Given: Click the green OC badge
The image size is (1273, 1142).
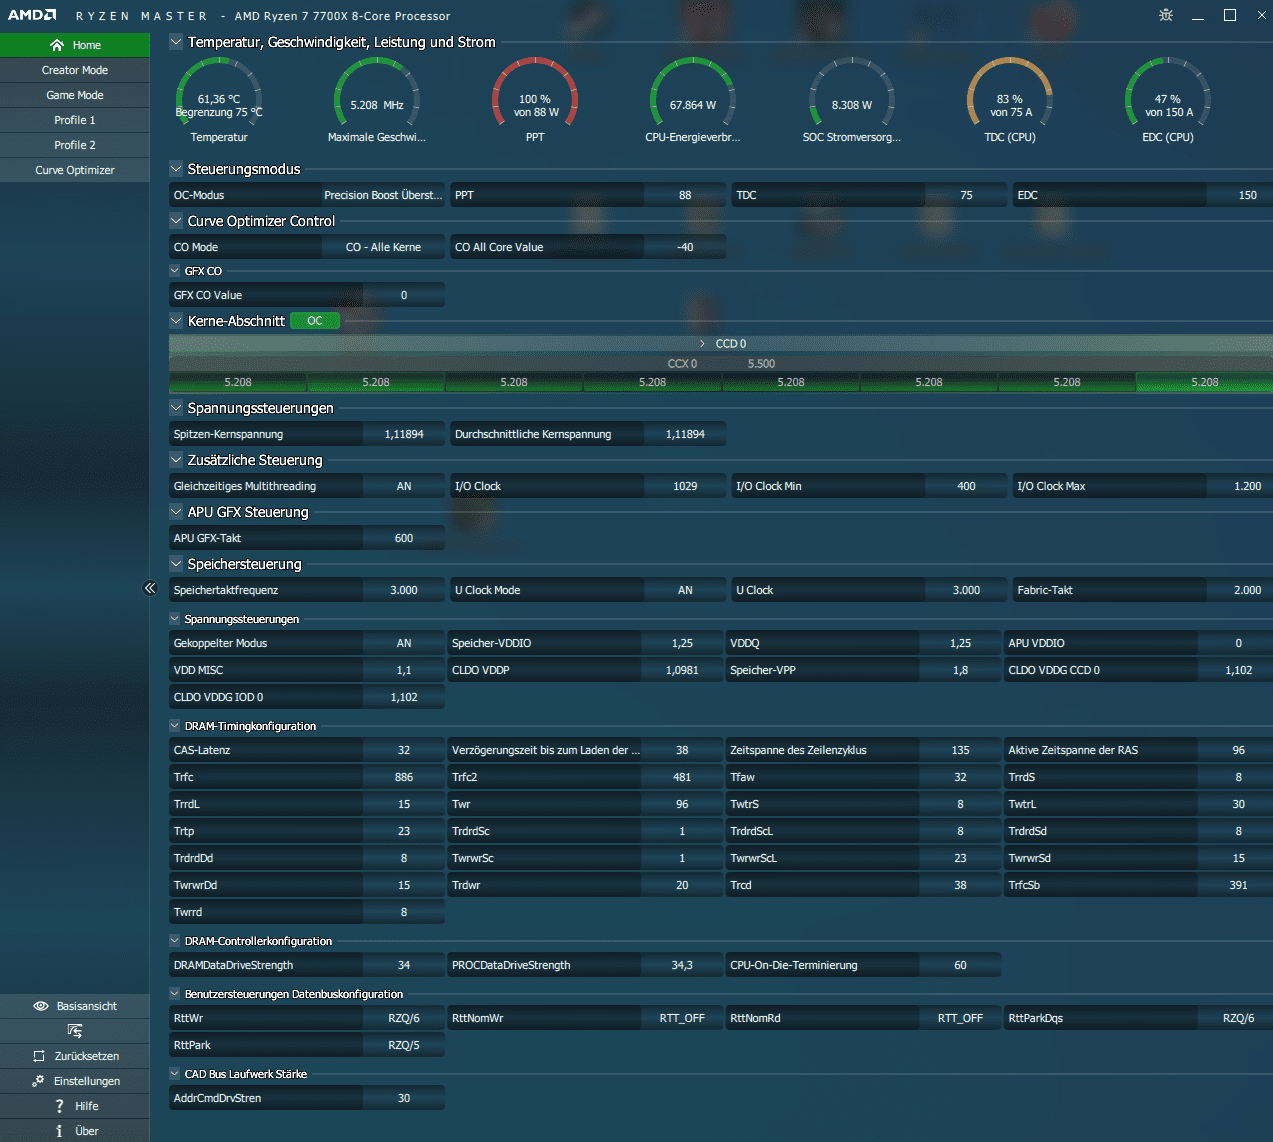Looking at the screenshot, I should coord(315,321).
